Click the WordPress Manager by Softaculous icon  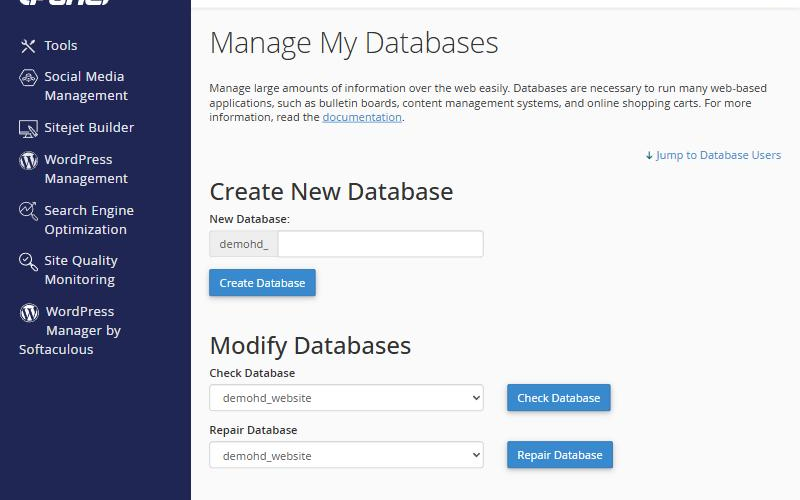(x=29, y=312)
